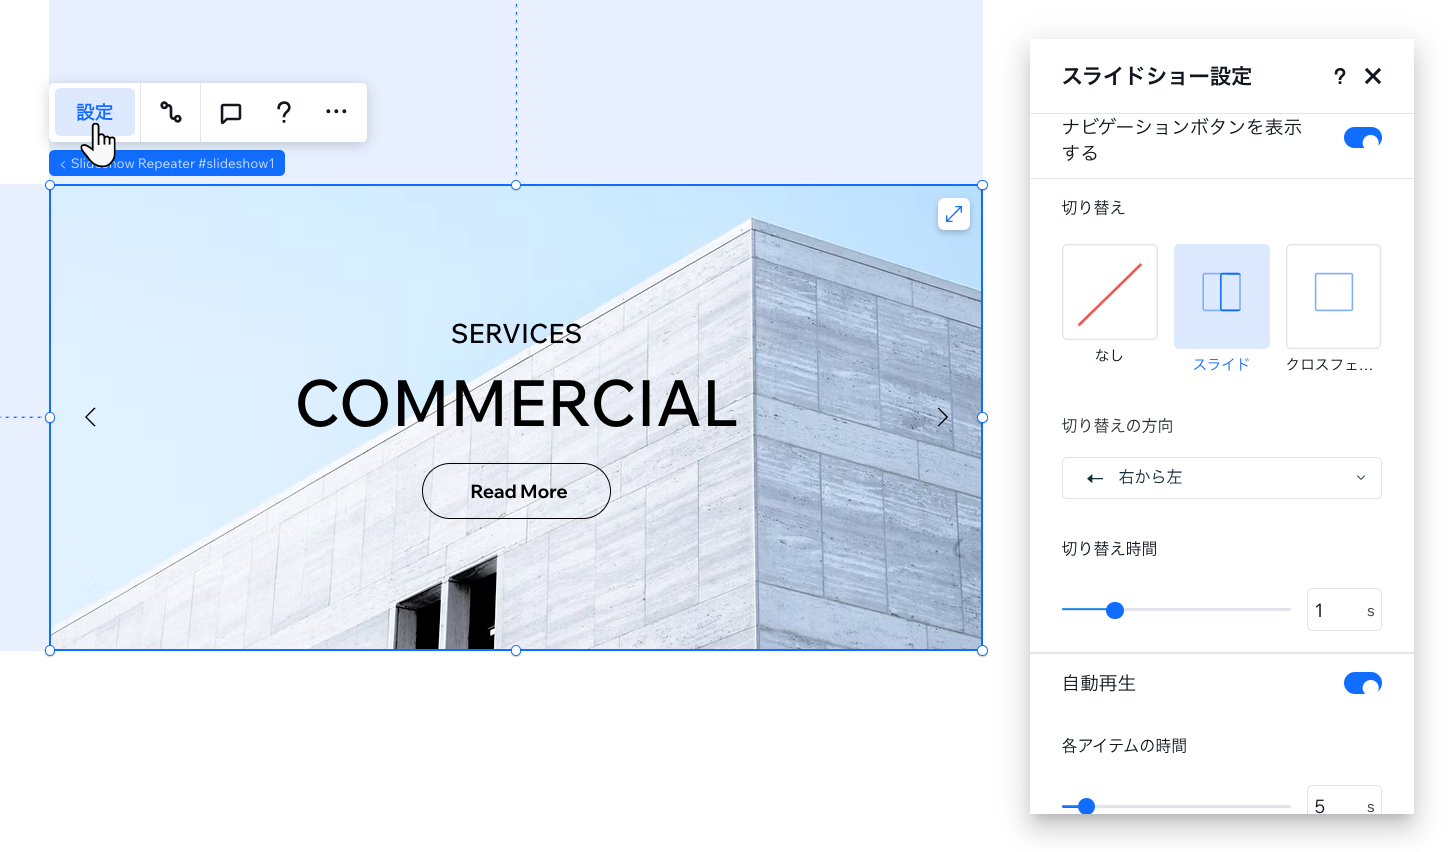The width and height of the screenshot is (1454, 852).
Task: Open the comments speech bubble icon
Action: click(x=231, y=113)
